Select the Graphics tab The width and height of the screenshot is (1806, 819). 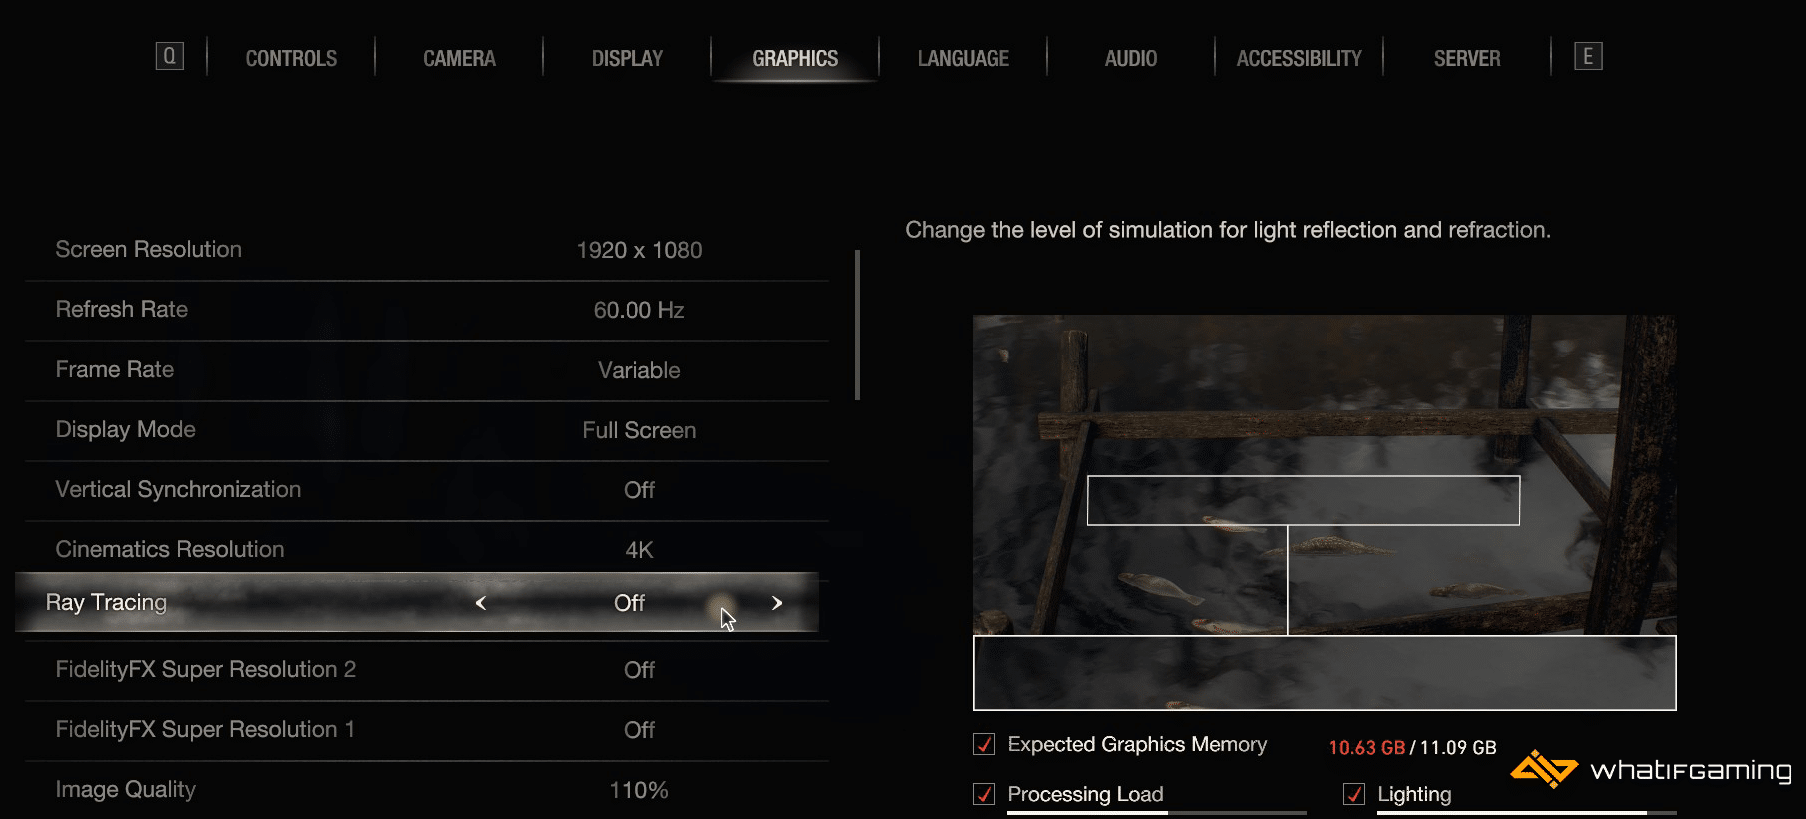click(795, 59)
